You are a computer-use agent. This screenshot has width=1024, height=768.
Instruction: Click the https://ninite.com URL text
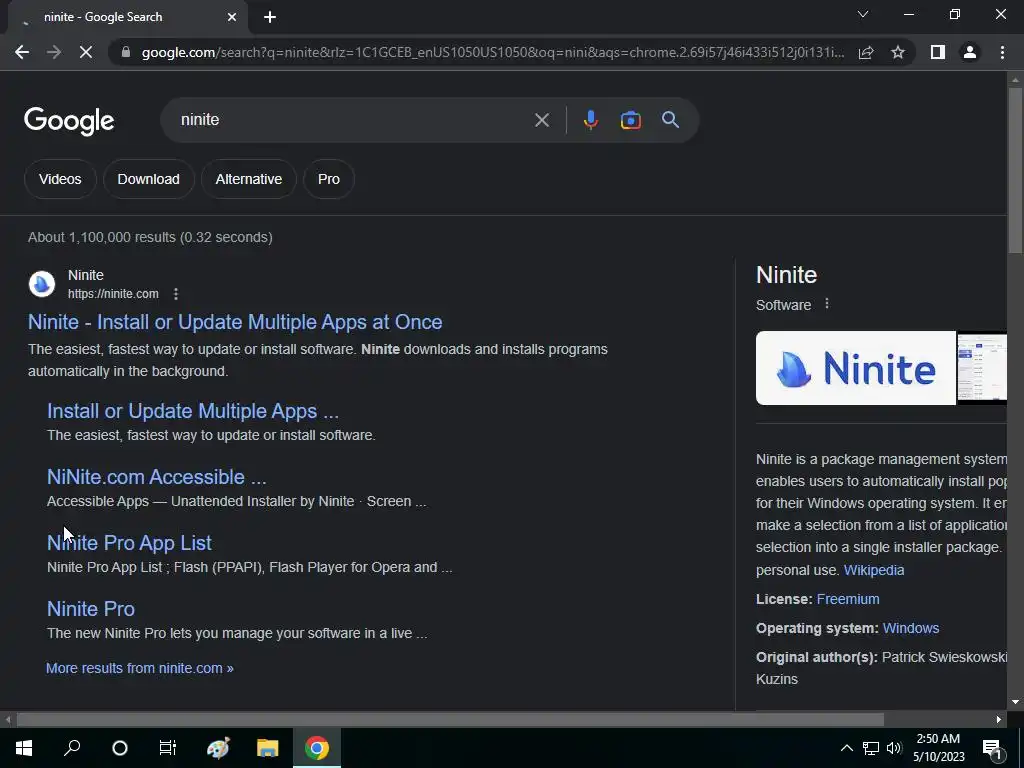tap(113, 294)
